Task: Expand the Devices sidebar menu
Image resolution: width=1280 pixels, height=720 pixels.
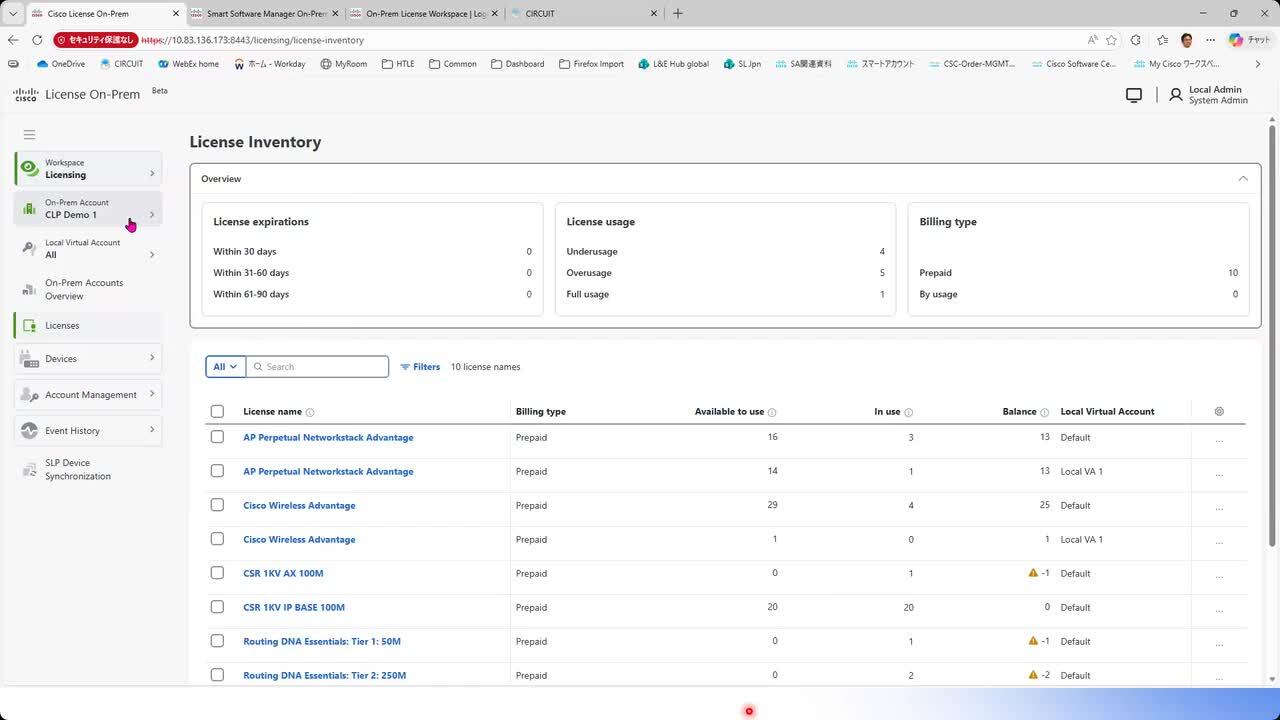Action: click(x=88, y=358)
